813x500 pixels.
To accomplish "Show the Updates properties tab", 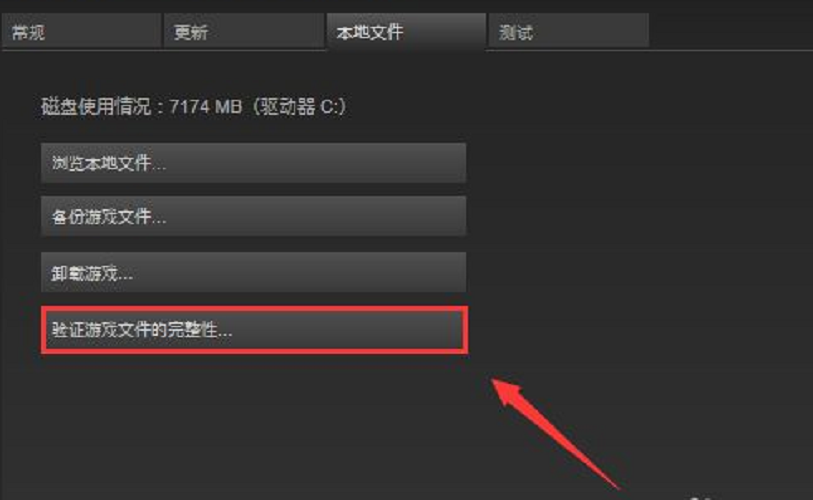I will point(244,32).
